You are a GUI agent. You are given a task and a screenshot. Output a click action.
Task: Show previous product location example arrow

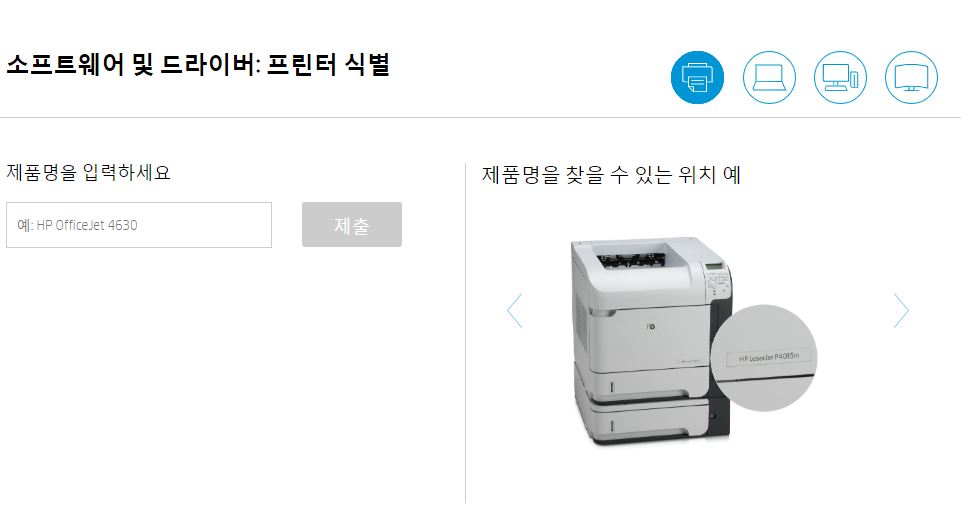click(x=515, y=310)
